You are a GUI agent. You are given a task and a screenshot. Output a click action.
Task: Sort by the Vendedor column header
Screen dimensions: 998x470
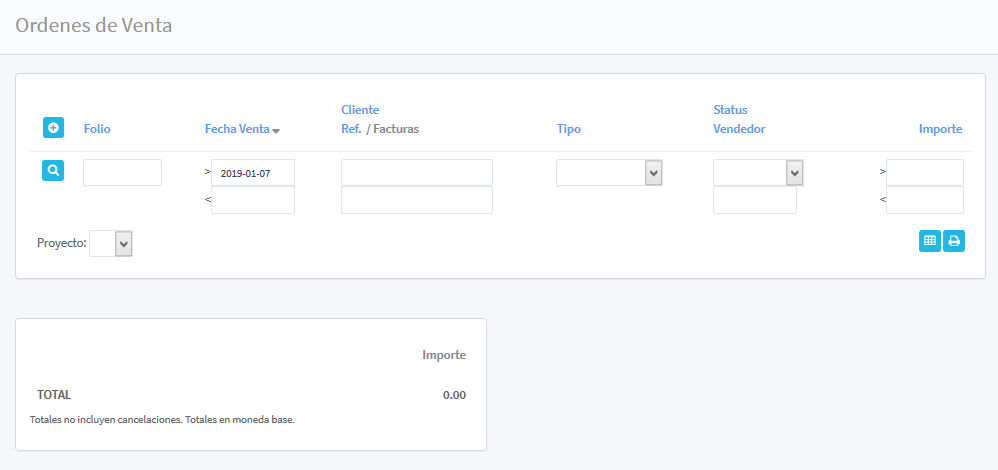[x=739, y=129]
